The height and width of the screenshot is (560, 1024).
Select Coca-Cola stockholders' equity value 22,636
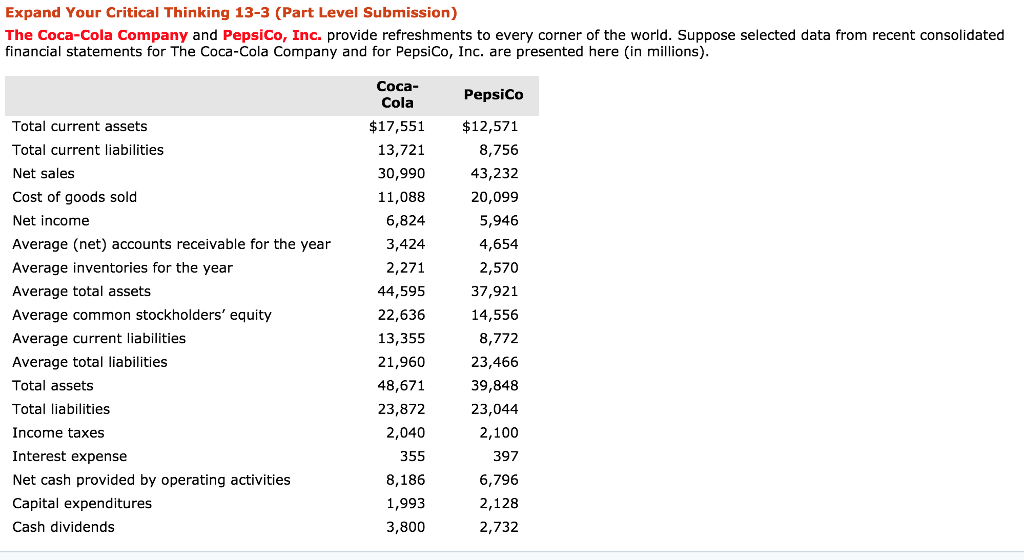click(401, 315)
